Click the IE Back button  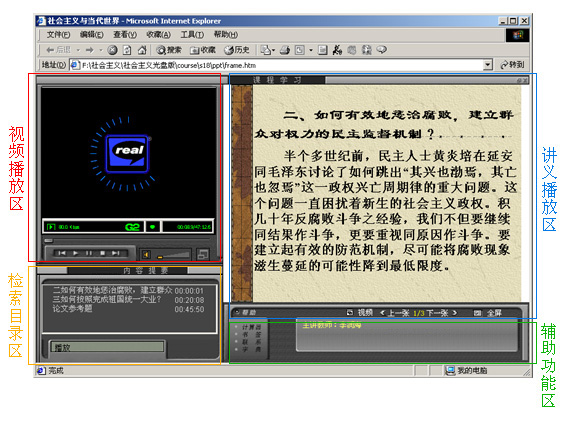(58, 50)
